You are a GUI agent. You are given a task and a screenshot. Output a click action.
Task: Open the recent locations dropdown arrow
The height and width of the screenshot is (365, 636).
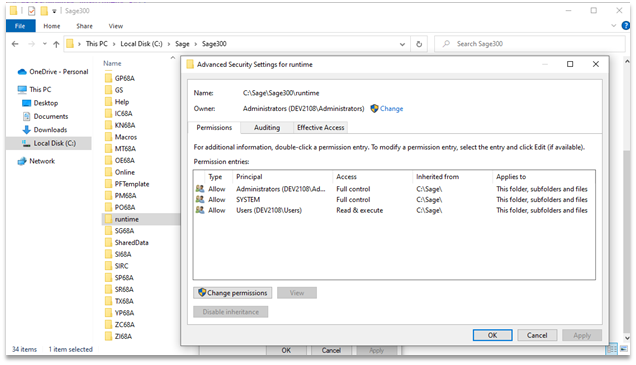tap(45, 44)
